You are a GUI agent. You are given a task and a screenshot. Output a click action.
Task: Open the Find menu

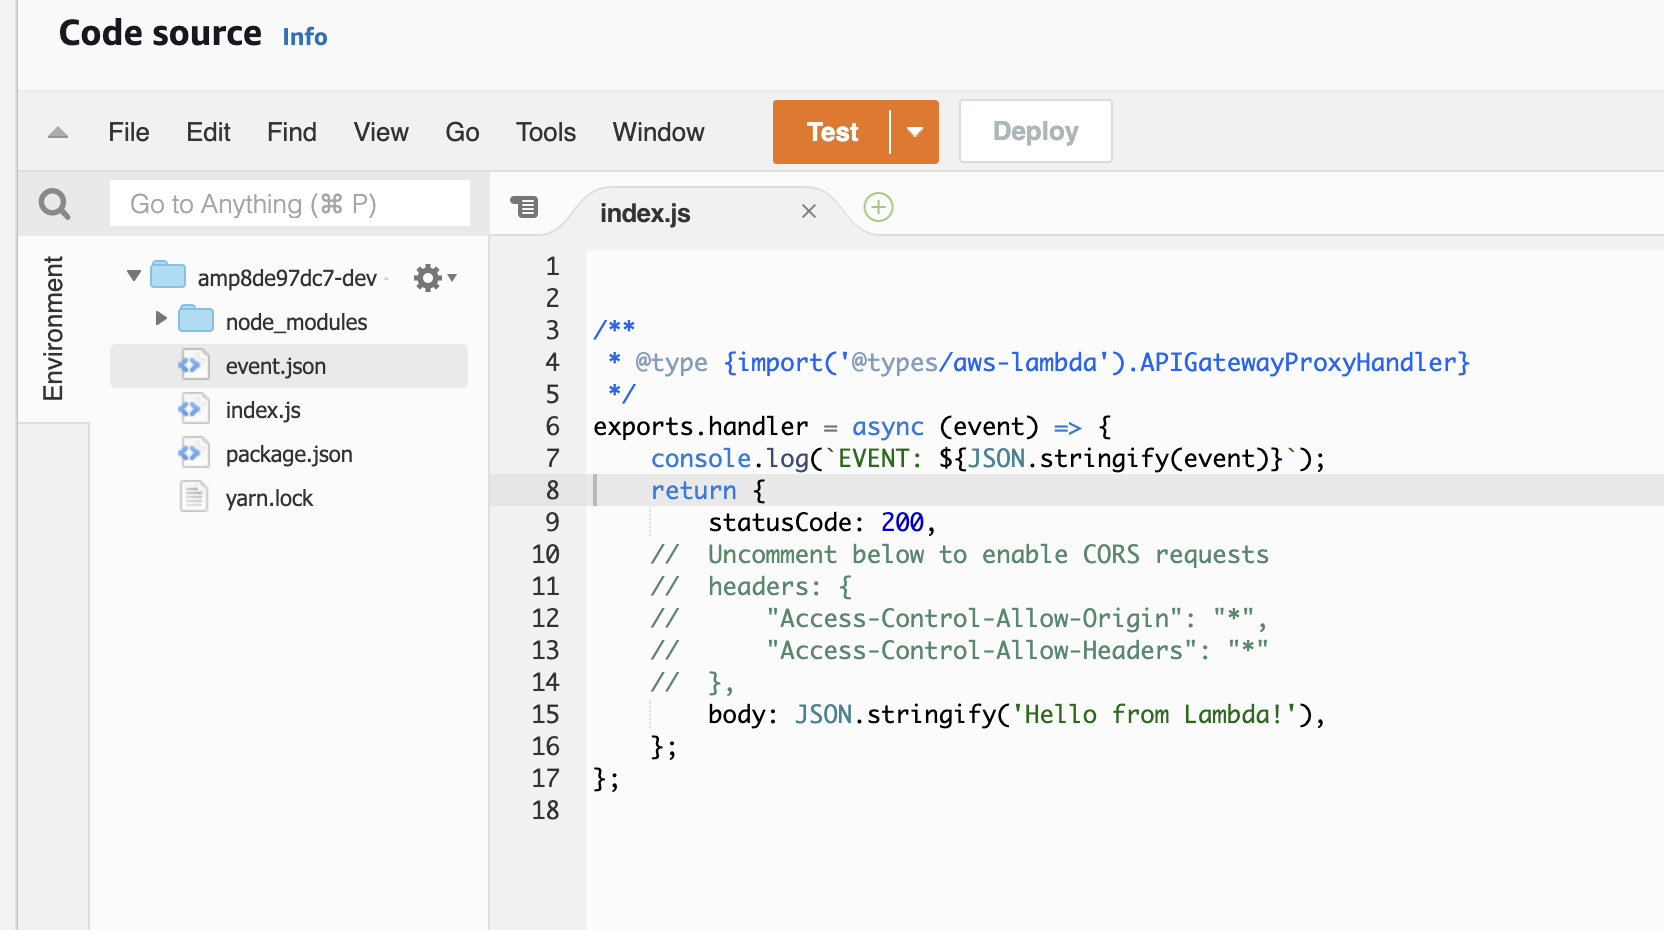(x=292, y=132)
